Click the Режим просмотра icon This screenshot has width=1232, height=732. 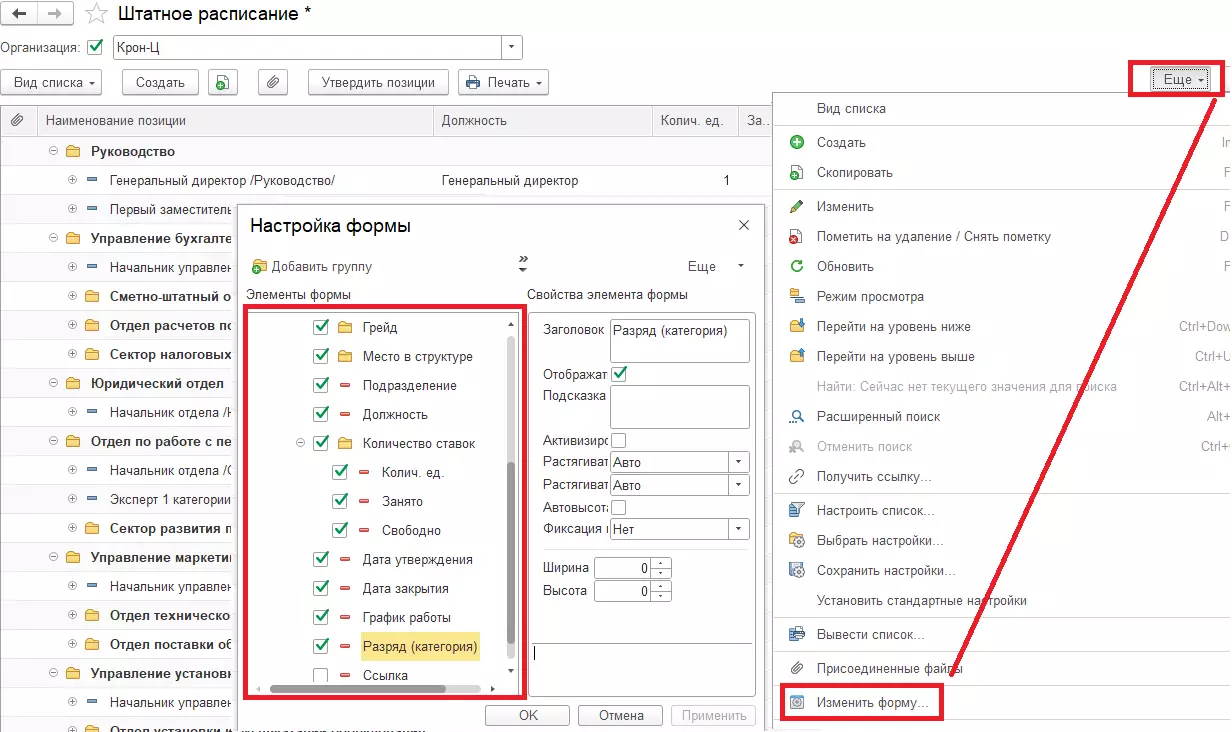coord(797,296)
